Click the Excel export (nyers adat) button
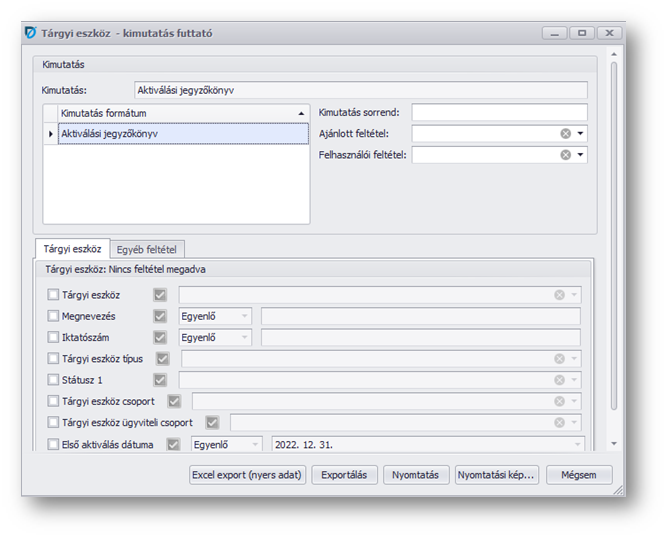This screenshot has width=668, height=539. pos(247,475)
